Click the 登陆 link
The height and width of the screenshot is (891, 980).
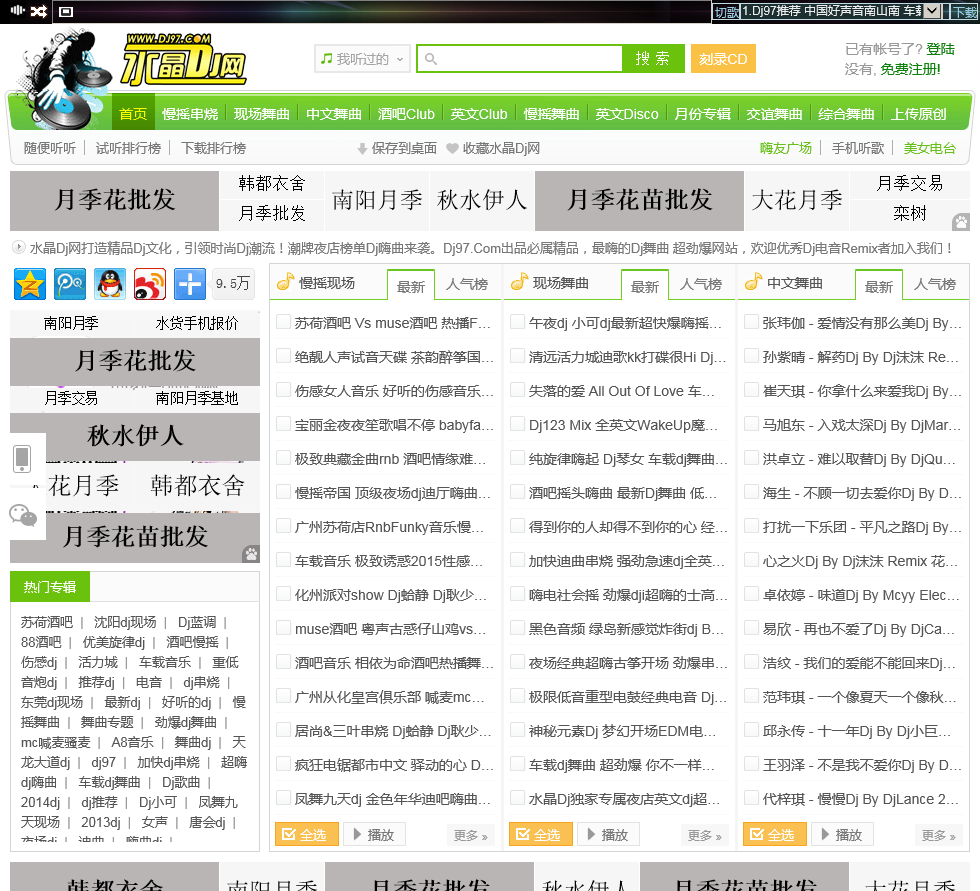[941, 49]
